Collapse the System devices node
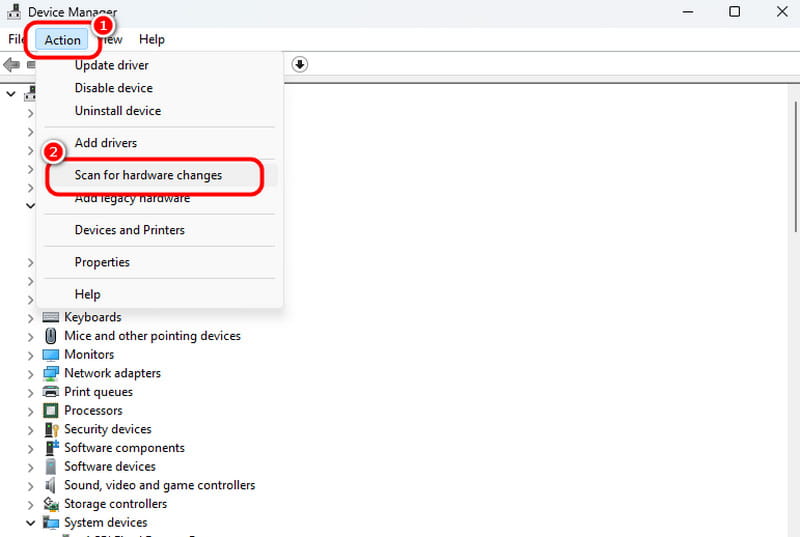The image size is (800, 537). pos(30,523)
